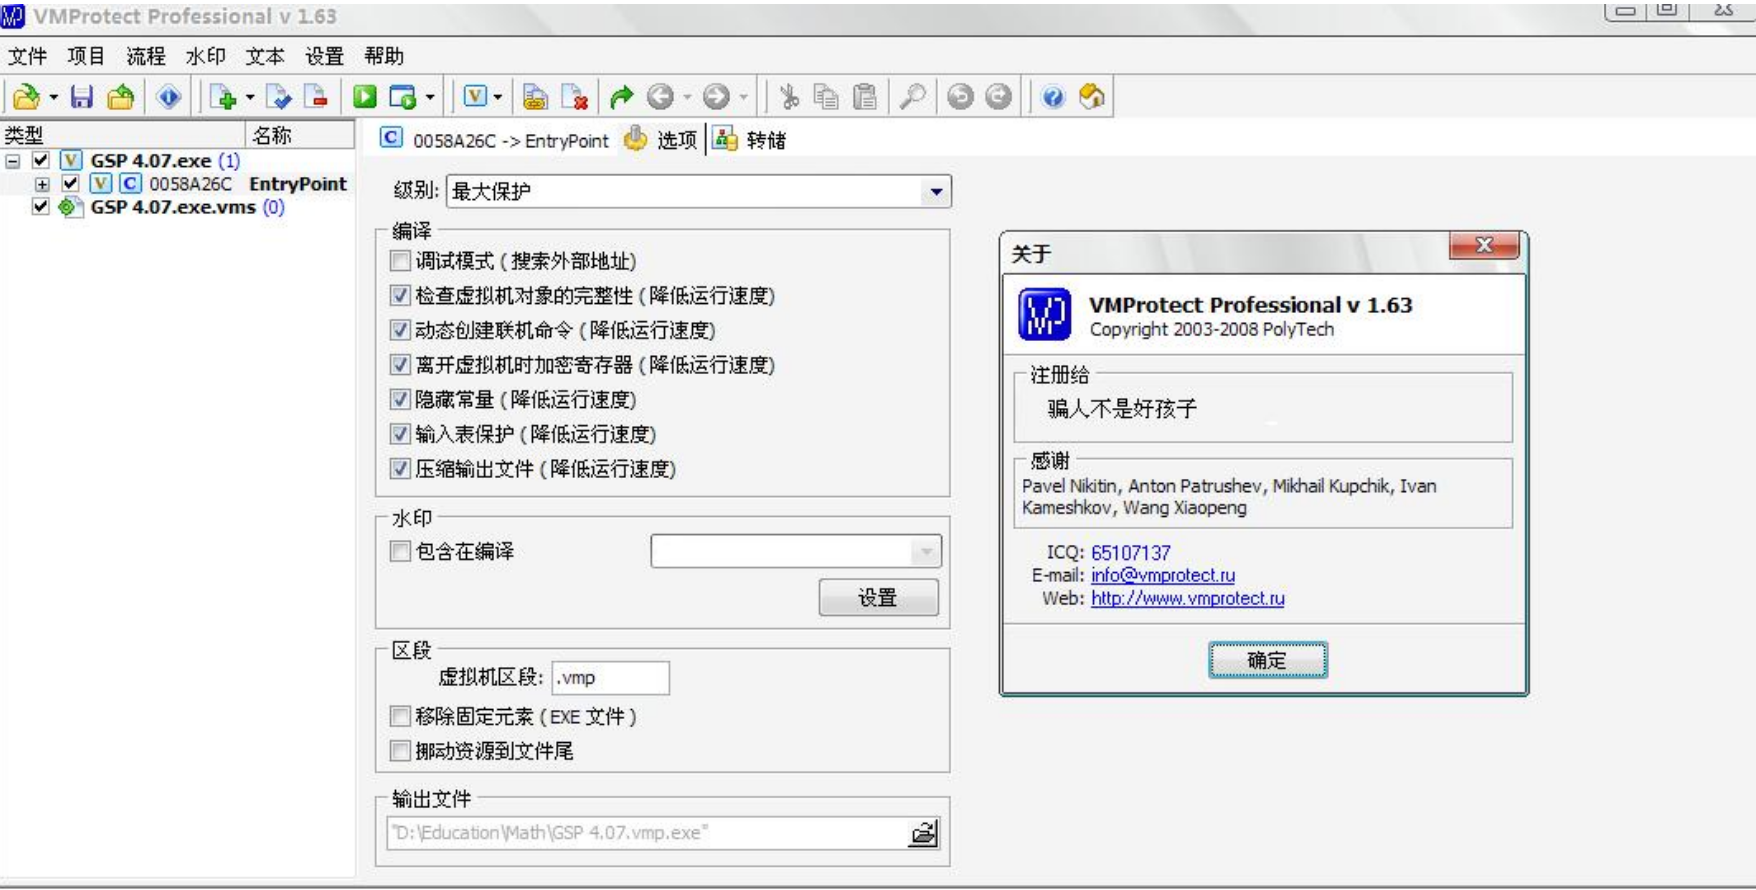
Task: Open the 级别 protection level dropdown
Action: 936,192
